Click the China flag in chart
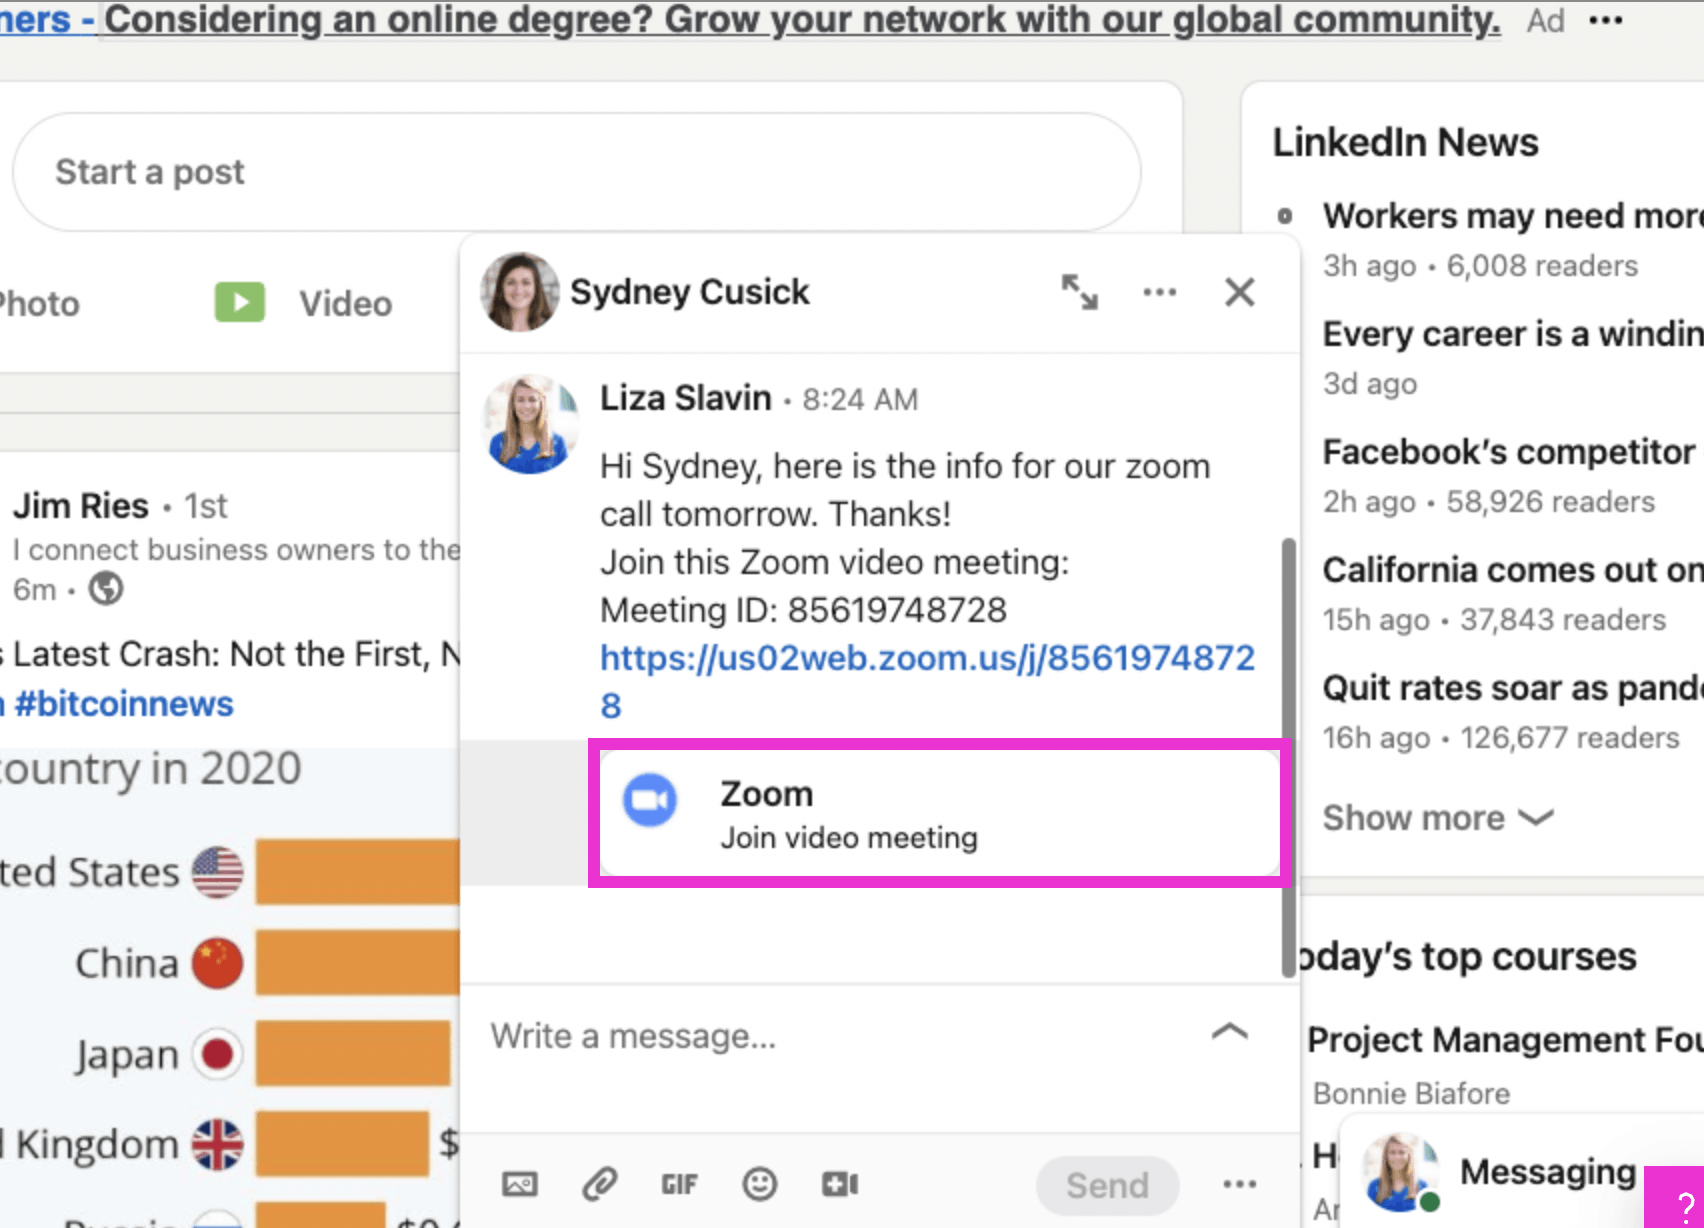The height and width of the screenshot is (1228, 1704). [x=217, y=963]
